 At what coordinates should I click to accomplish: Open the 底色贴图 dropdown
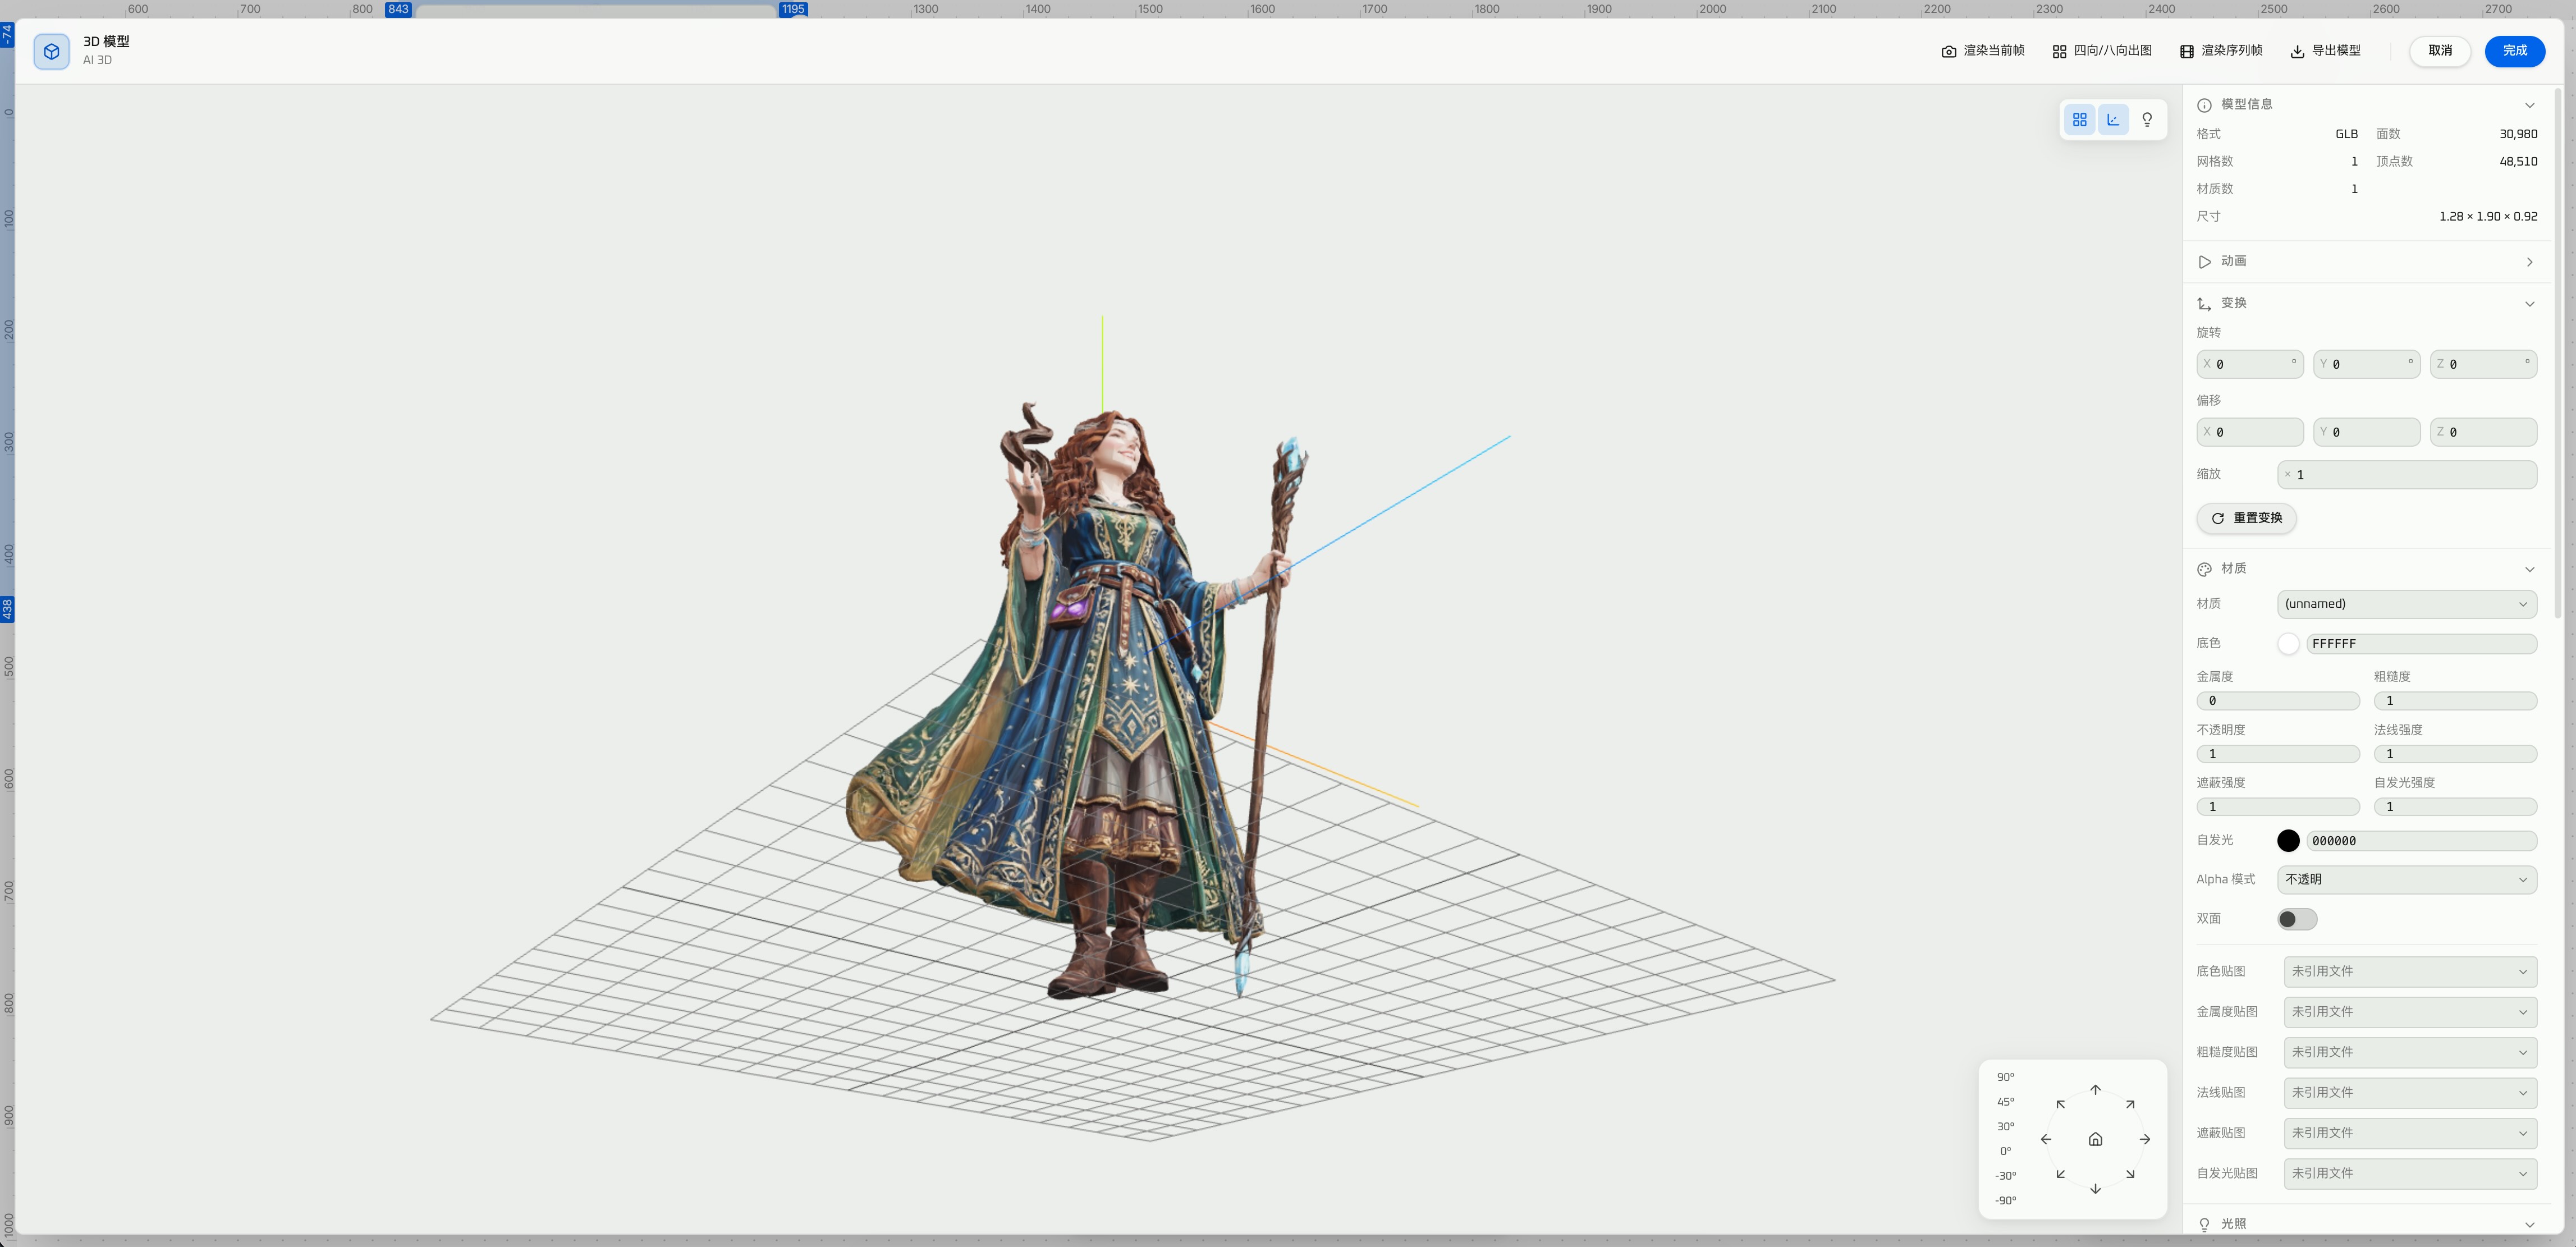pyautogui.click(x=2410, y=972)
